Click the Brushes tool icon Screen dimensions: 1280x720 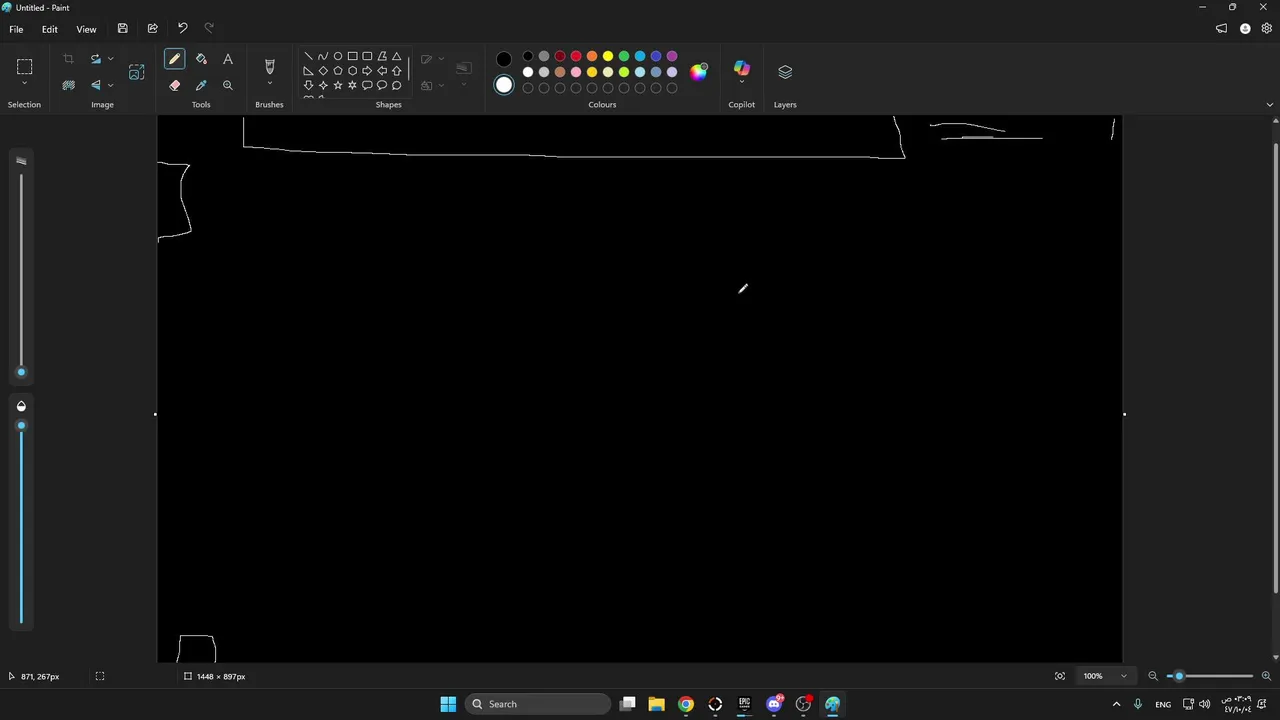[x=269, y=66]
